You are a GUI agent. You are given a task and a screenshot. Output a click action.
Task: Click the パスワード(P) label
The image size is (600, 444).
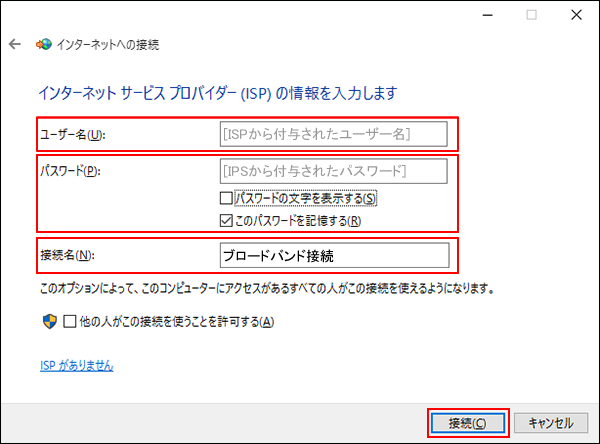pos(69,170)
